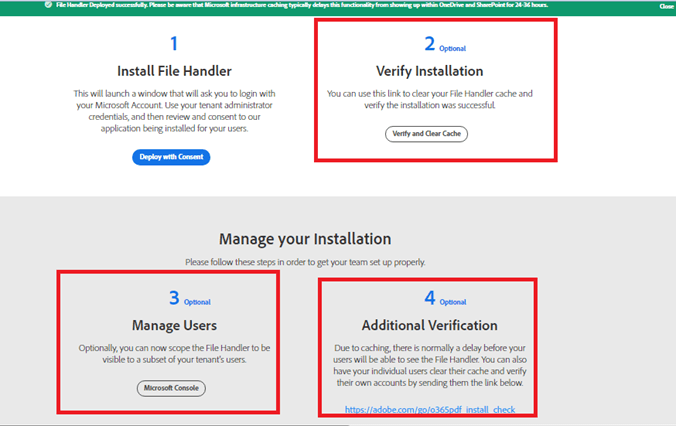The width and height of the screenshot is (676, 426).
Task: Click the 'Optional' label next to step 2
Action: tap(452, 48)
